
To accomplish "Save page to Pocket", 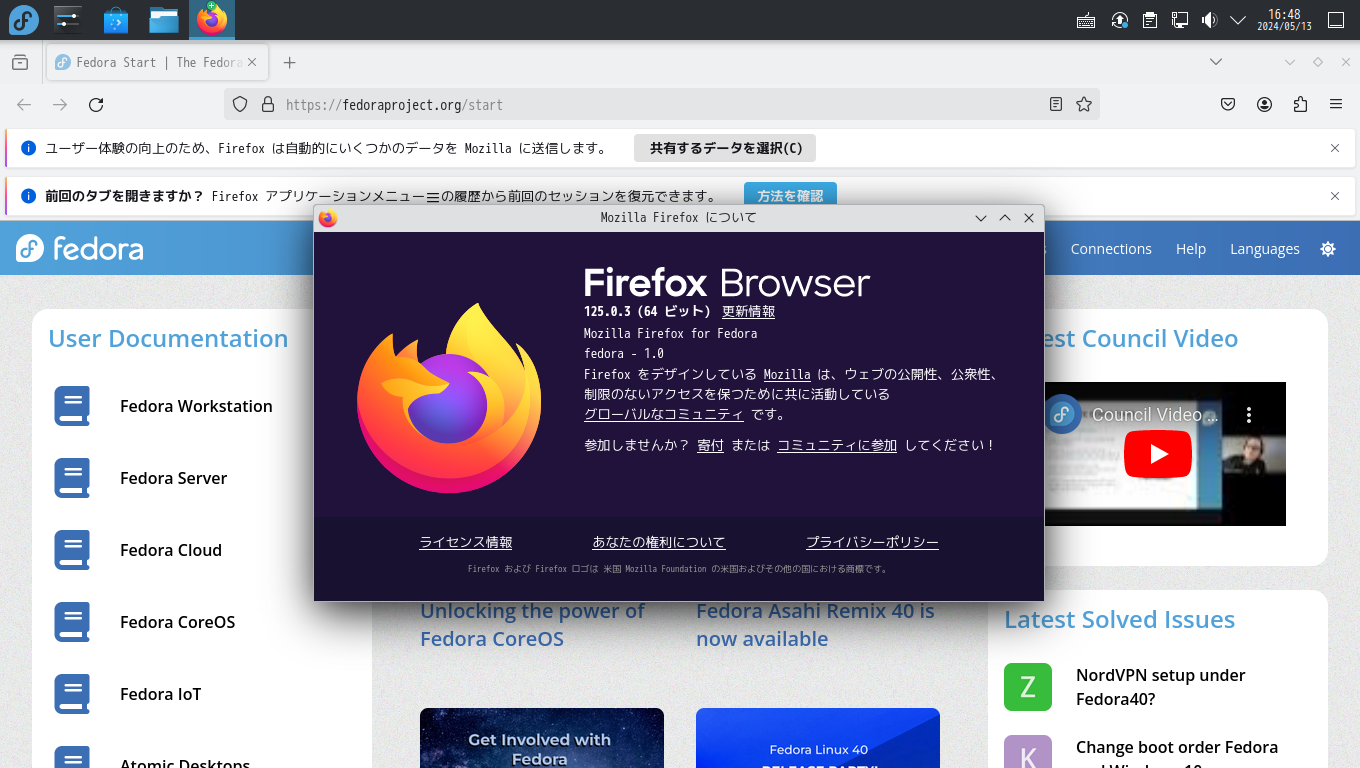I will coord(1229,104).
